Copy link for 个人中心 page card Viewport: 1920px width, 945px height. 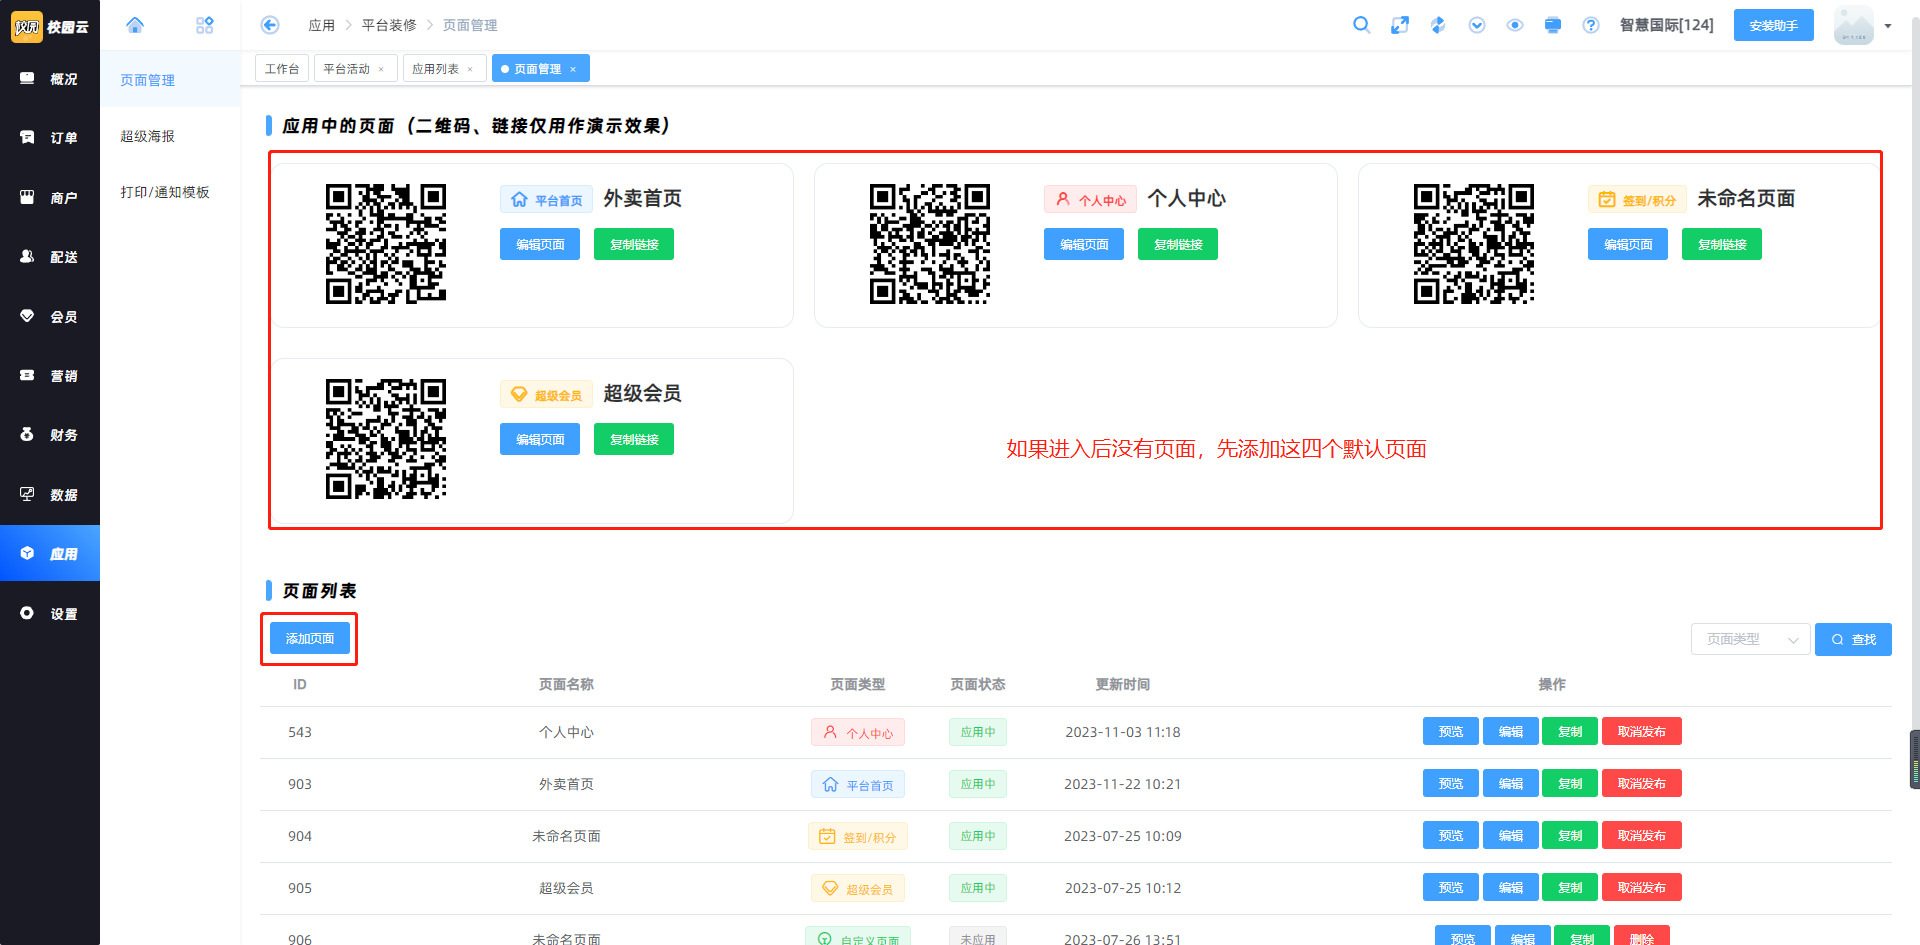point(1178,244)
